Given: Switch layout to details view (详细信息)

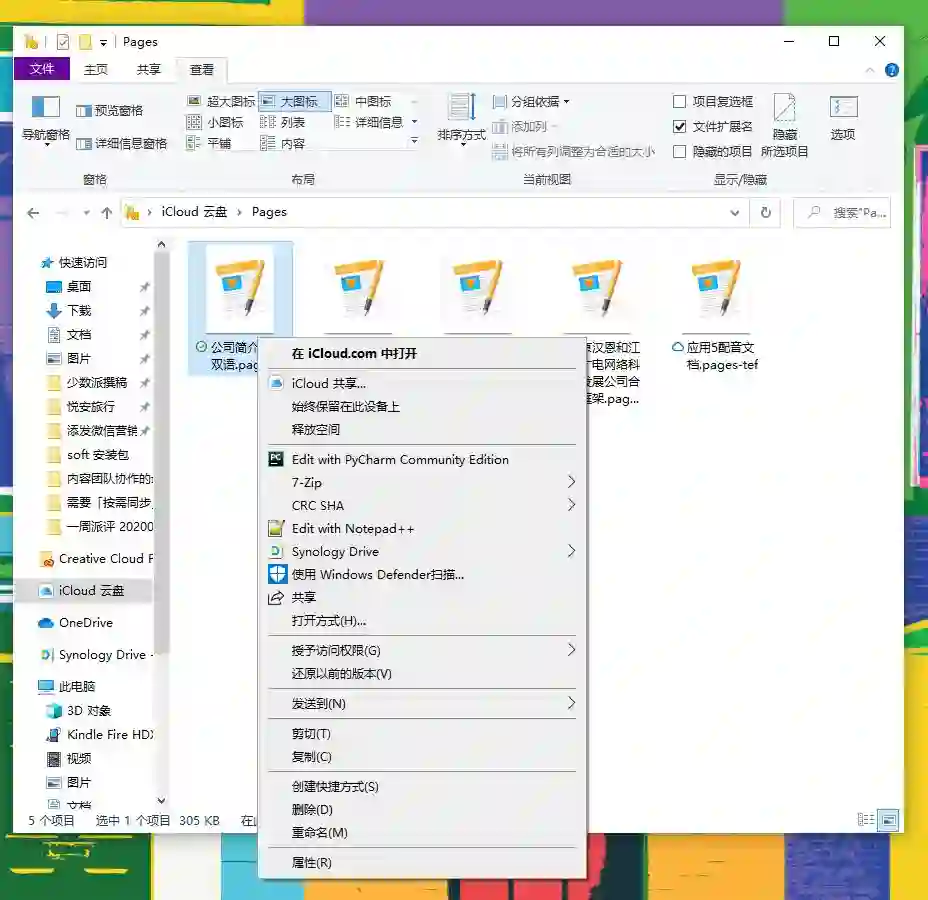Looking at the screenshot, I should coord(369,122).
